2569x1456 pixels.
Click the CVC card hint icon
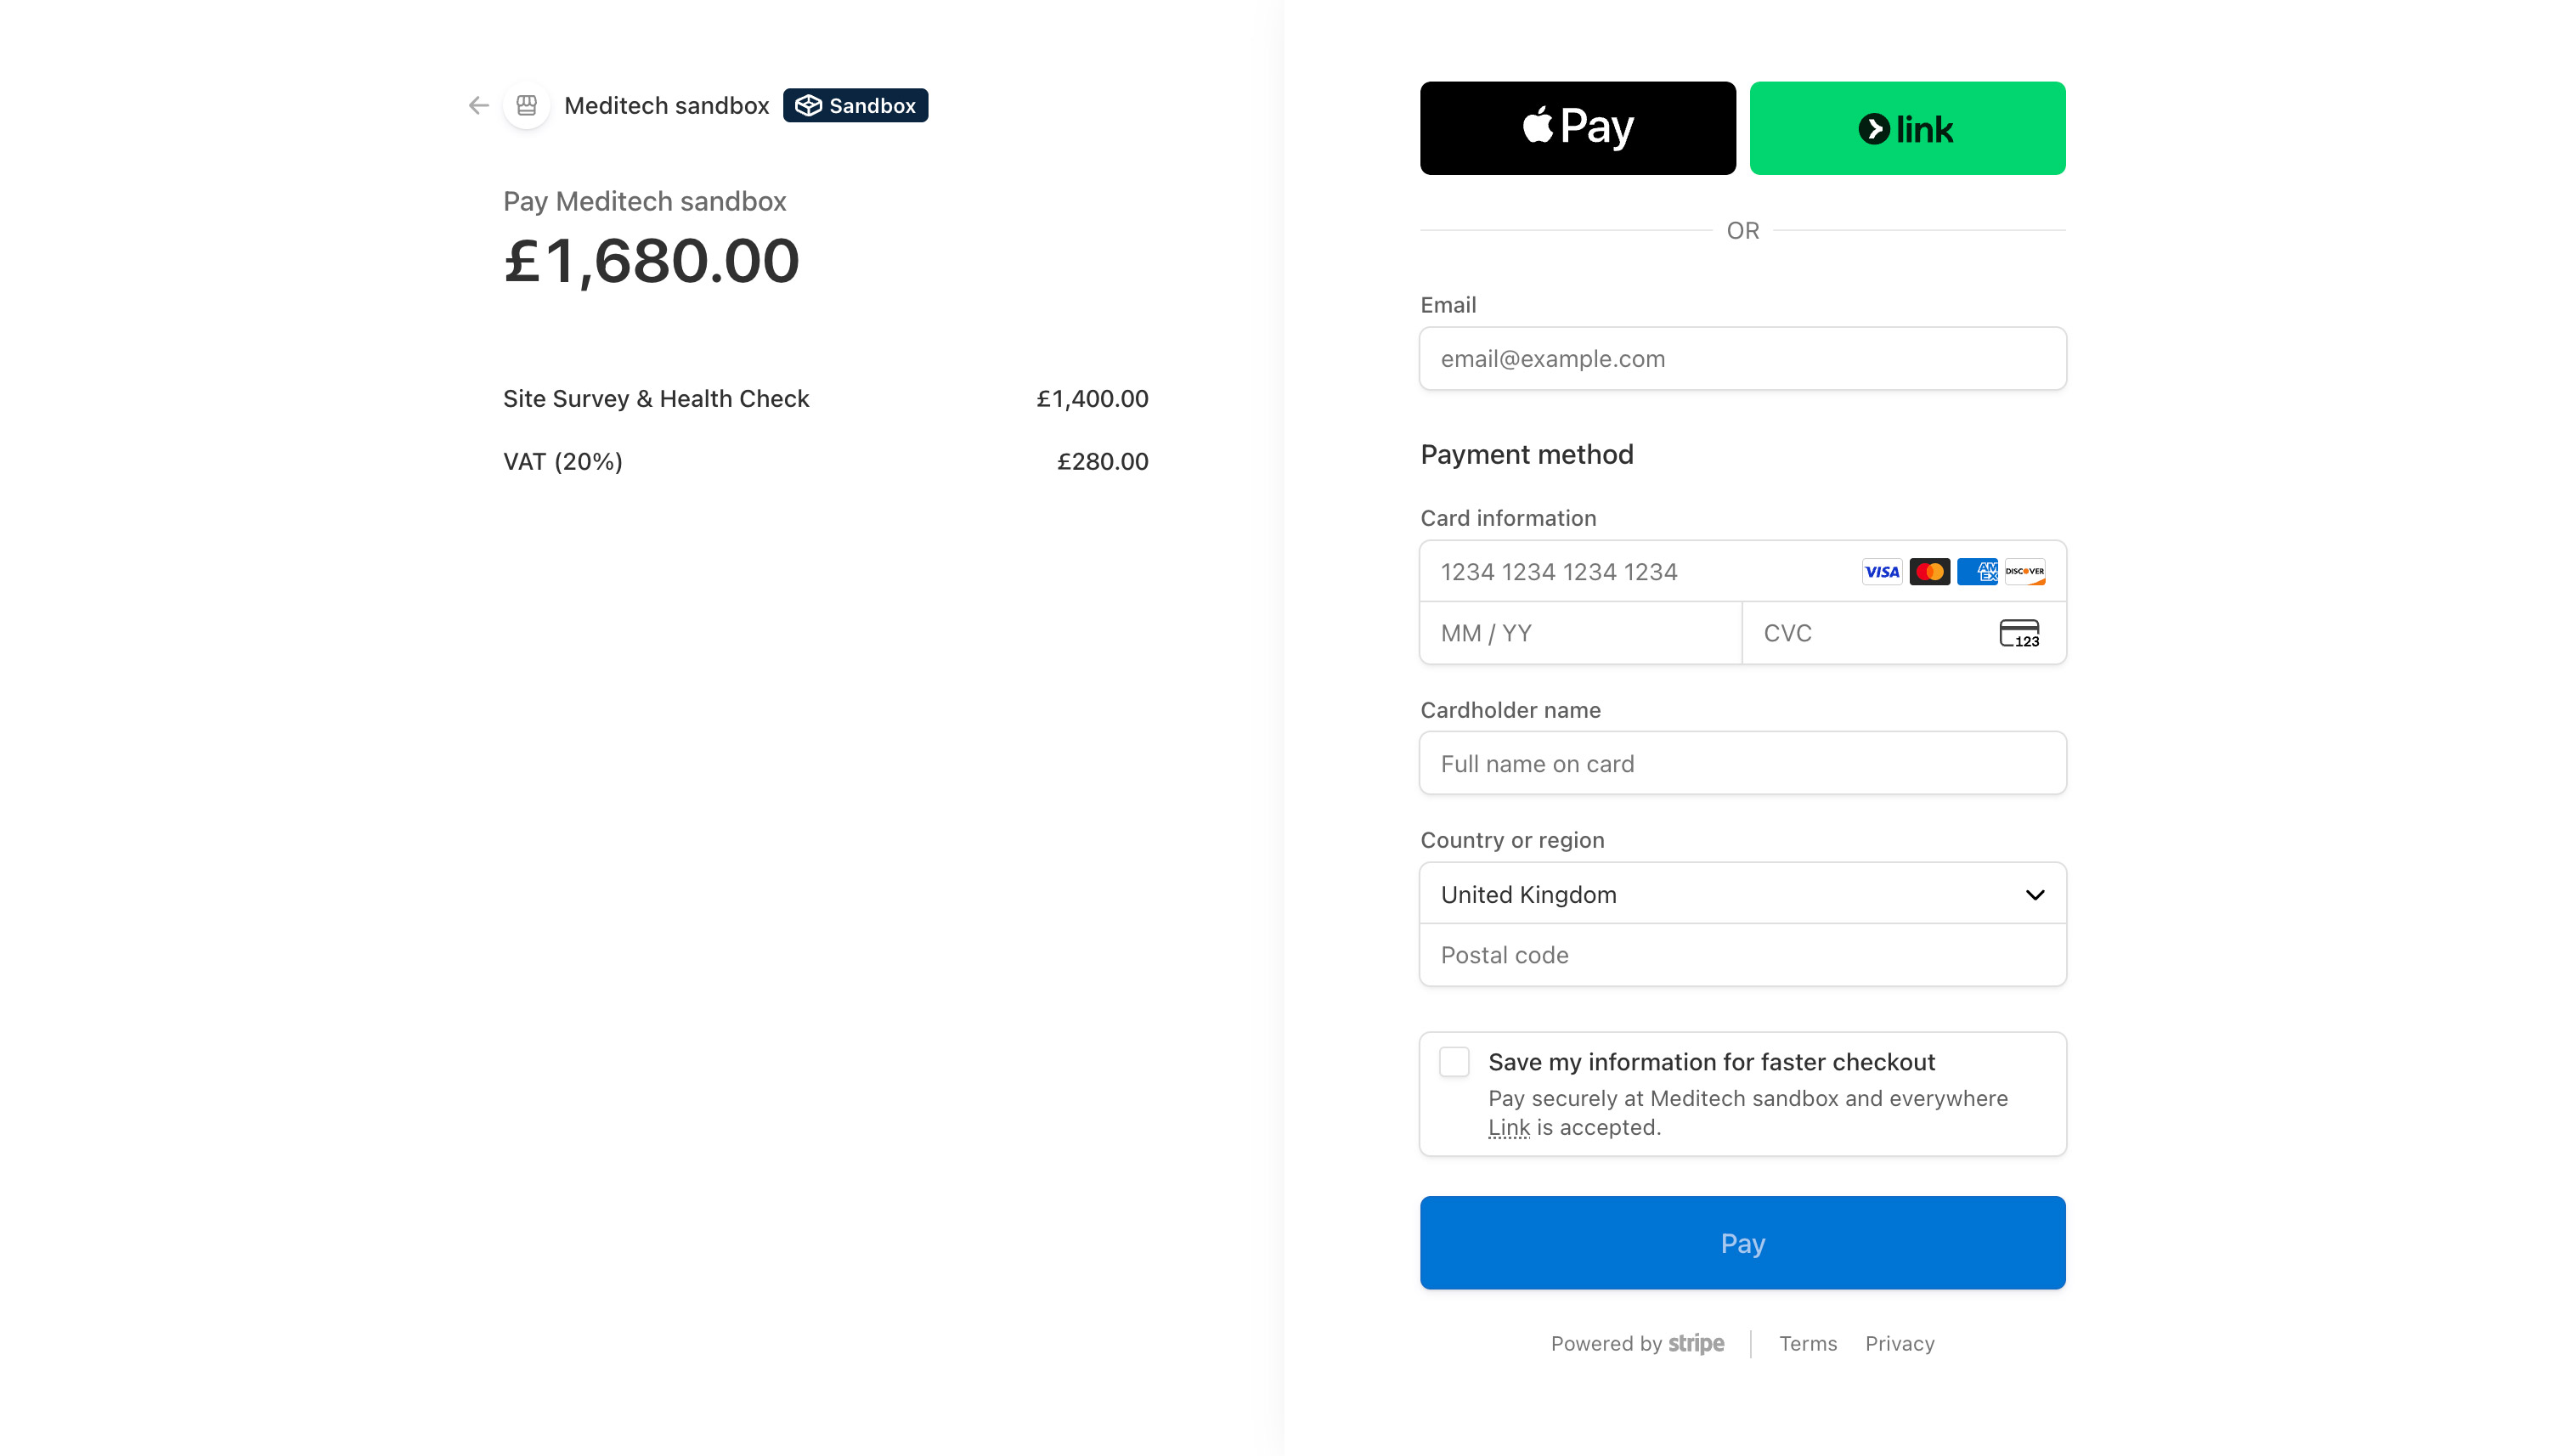coord(2019,633)
